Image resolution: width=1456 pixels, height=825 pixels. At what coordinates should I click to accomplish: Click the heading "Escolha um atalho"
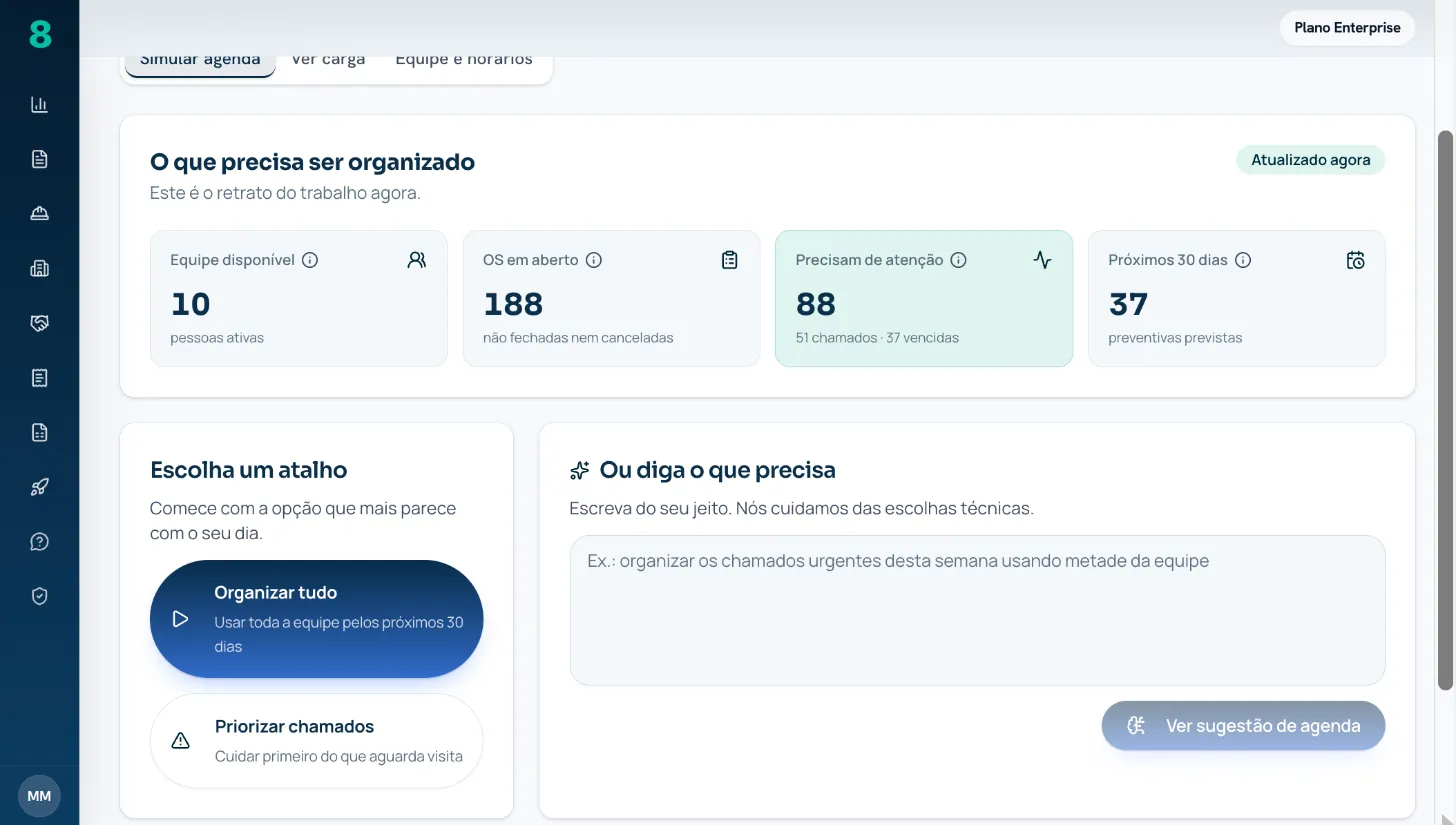[x=248, y=470]
